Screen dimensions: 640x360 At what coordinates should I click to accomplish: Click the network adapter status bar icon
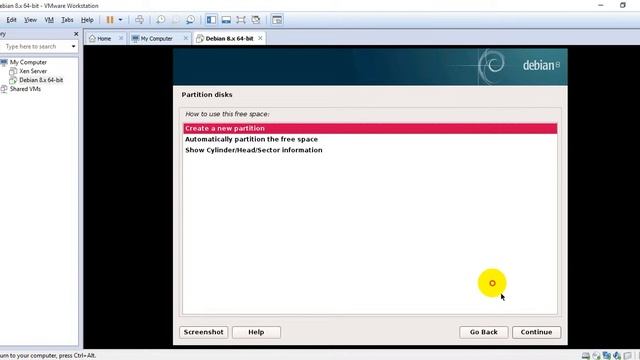(607, 356)
